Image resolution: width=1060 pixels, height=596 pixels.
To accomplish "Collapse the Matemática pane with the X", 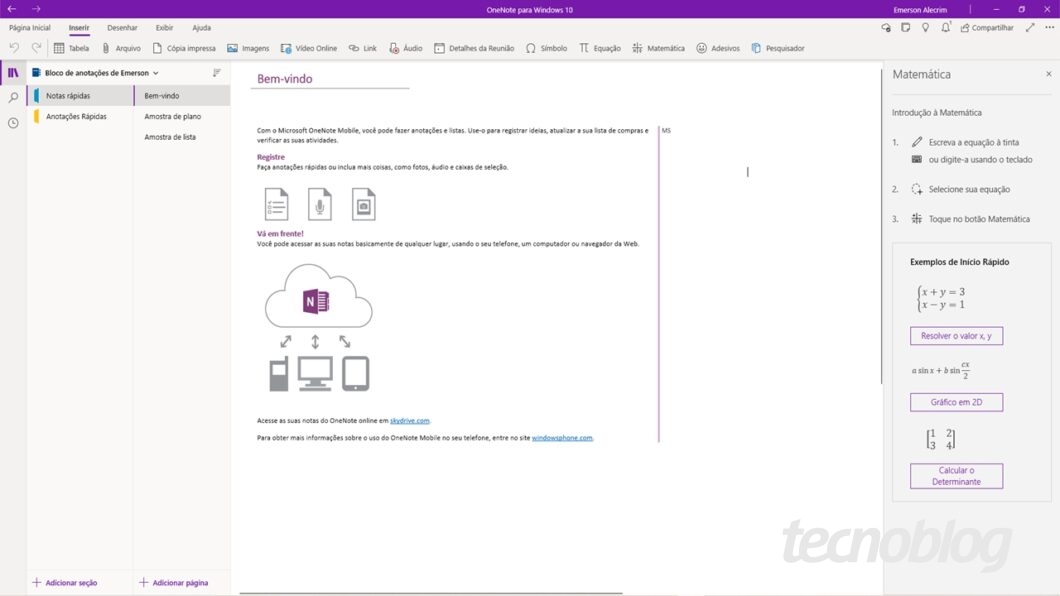I will pos(1048,73).
